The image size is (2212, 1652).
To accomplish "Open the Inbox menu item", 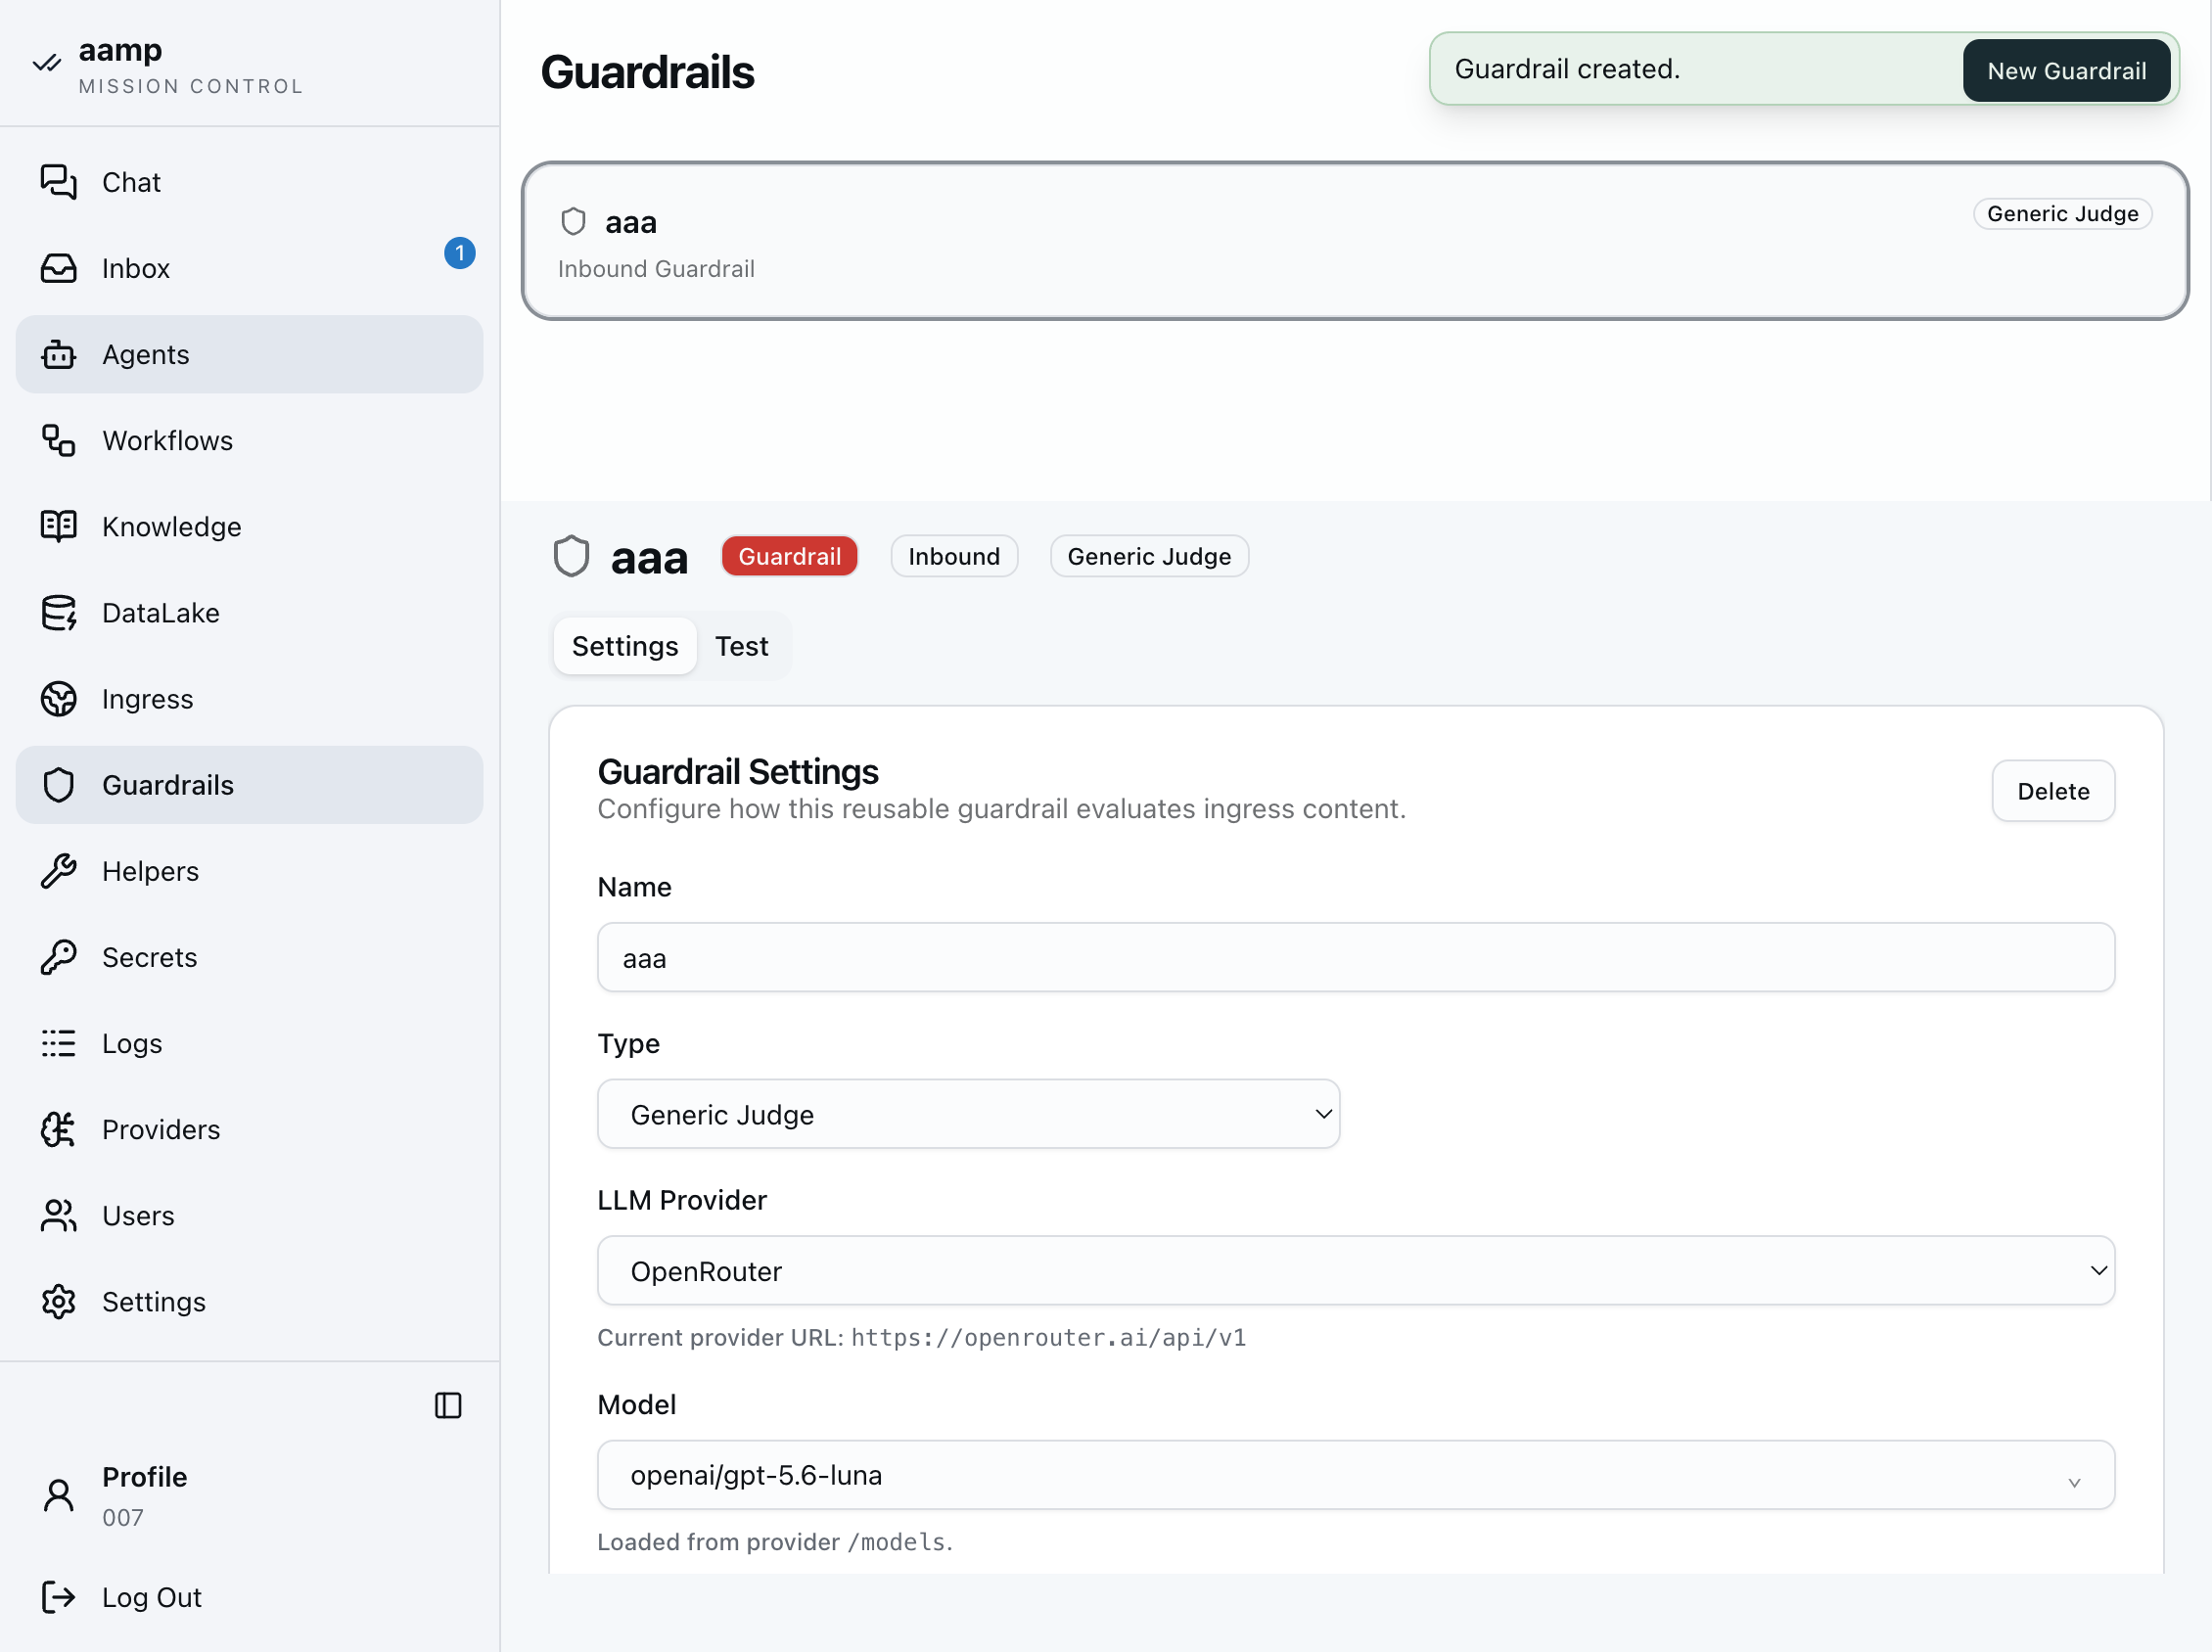I will click(x=249, y=268).
